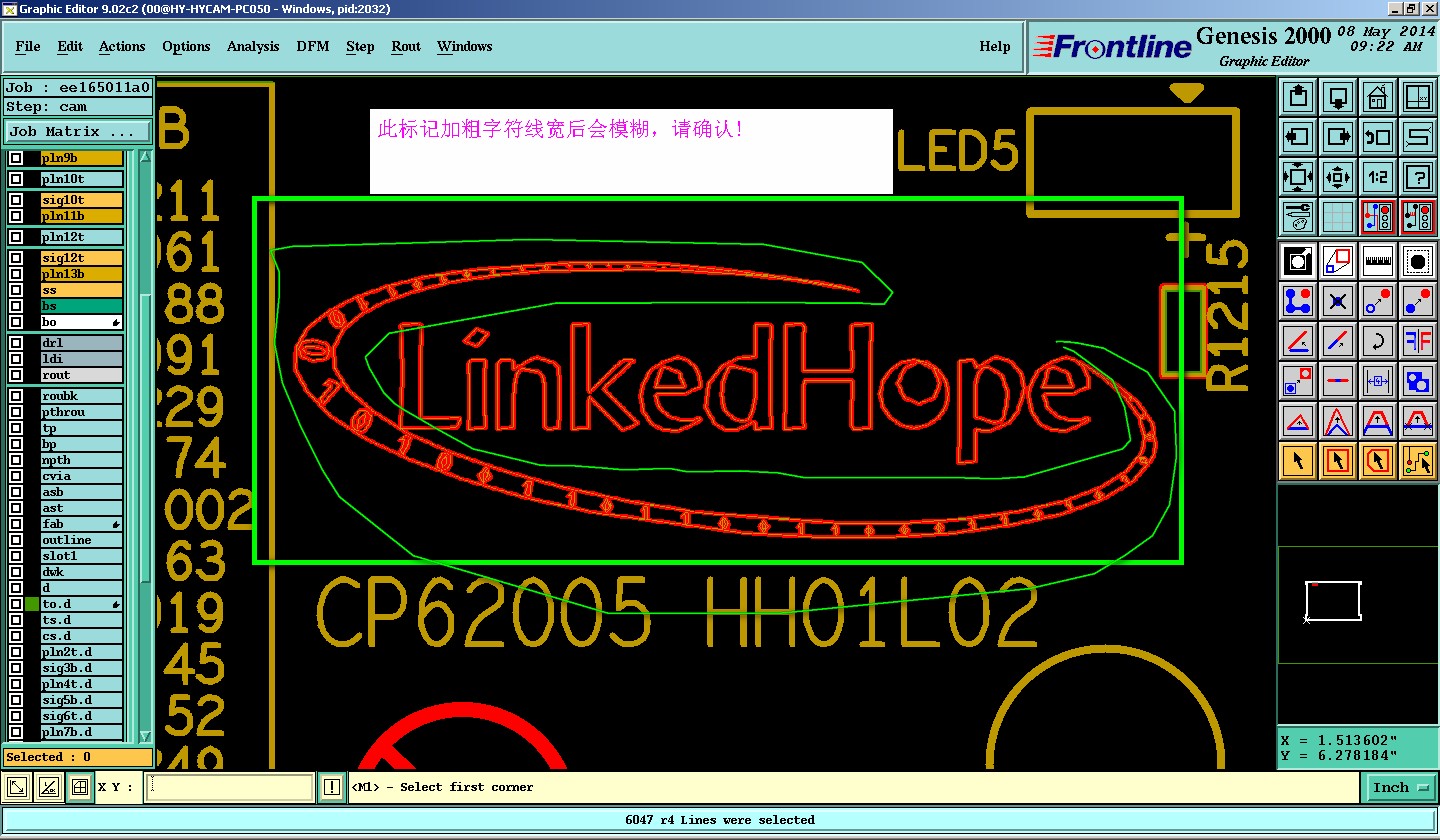This screenshot has width=1440, height=840.
Task: Toggle checkbox for layer drl
Action: click(x=16, y=343)
